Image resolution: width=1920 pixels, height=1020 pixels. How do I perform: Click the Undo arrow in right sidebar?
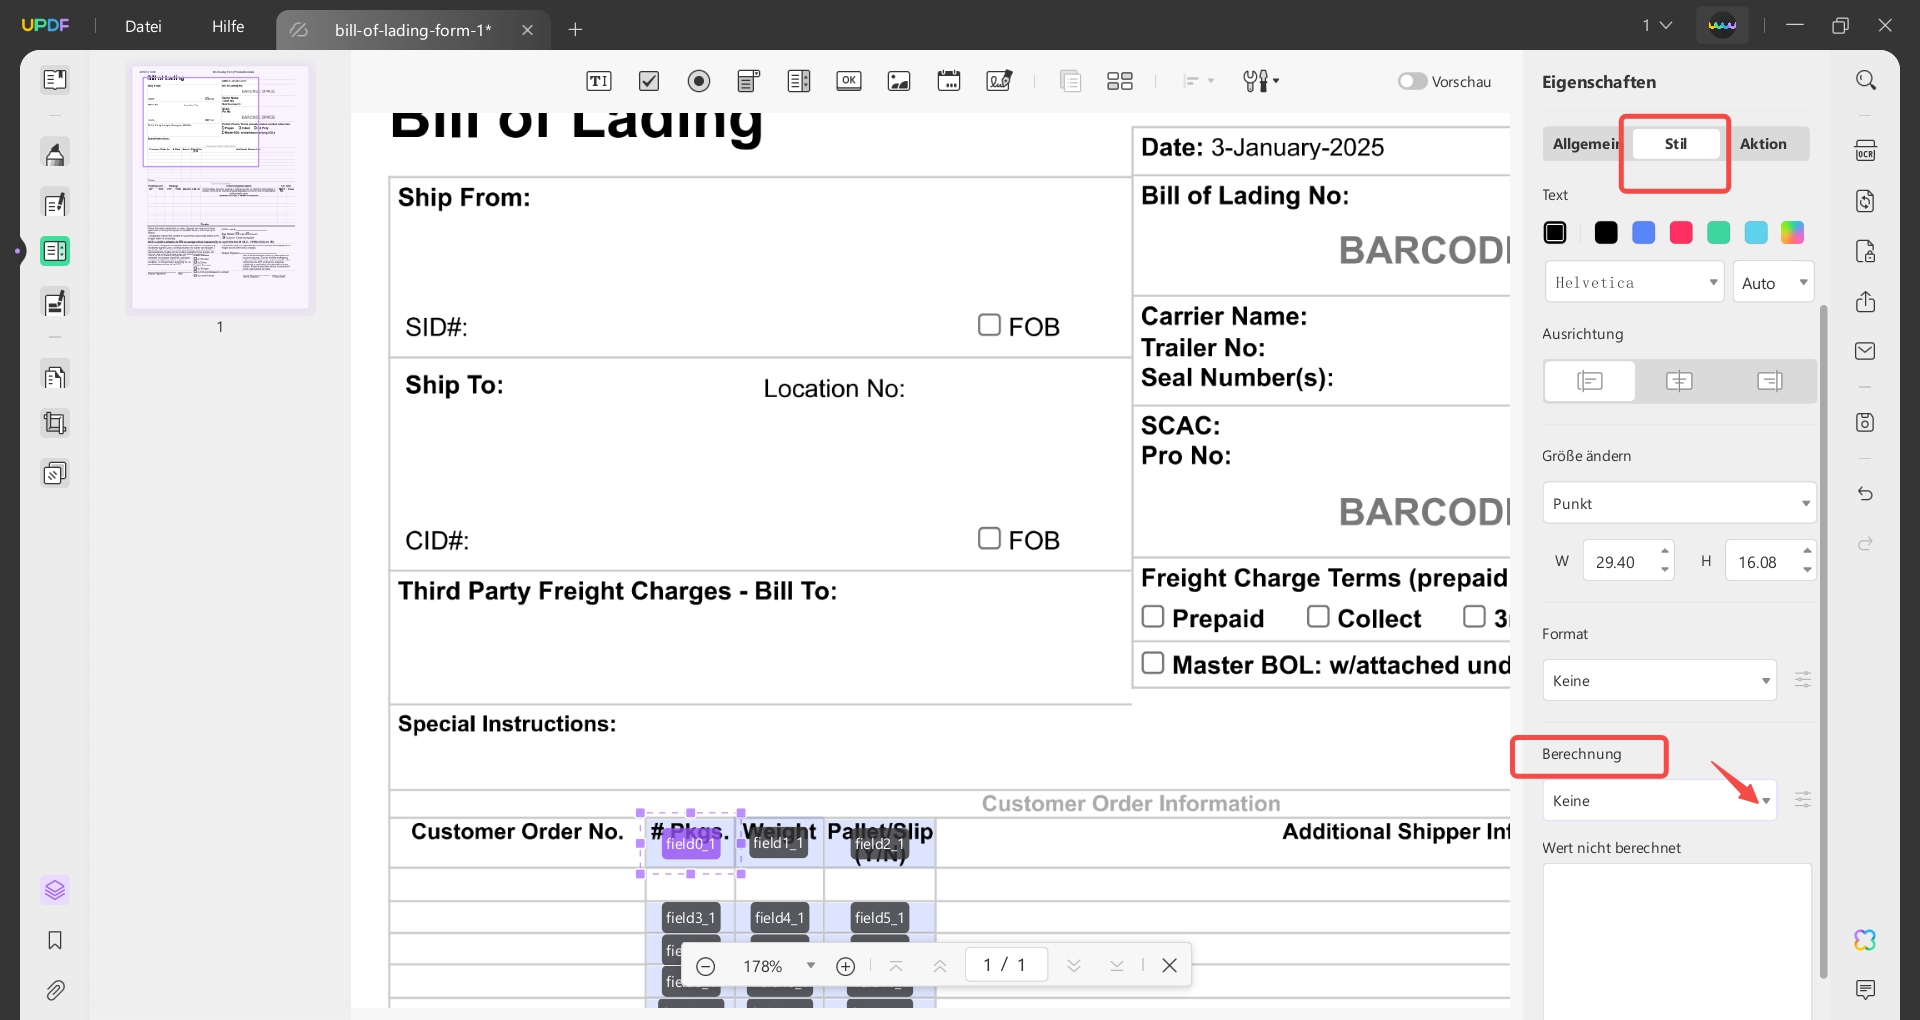pos(1866,494)
